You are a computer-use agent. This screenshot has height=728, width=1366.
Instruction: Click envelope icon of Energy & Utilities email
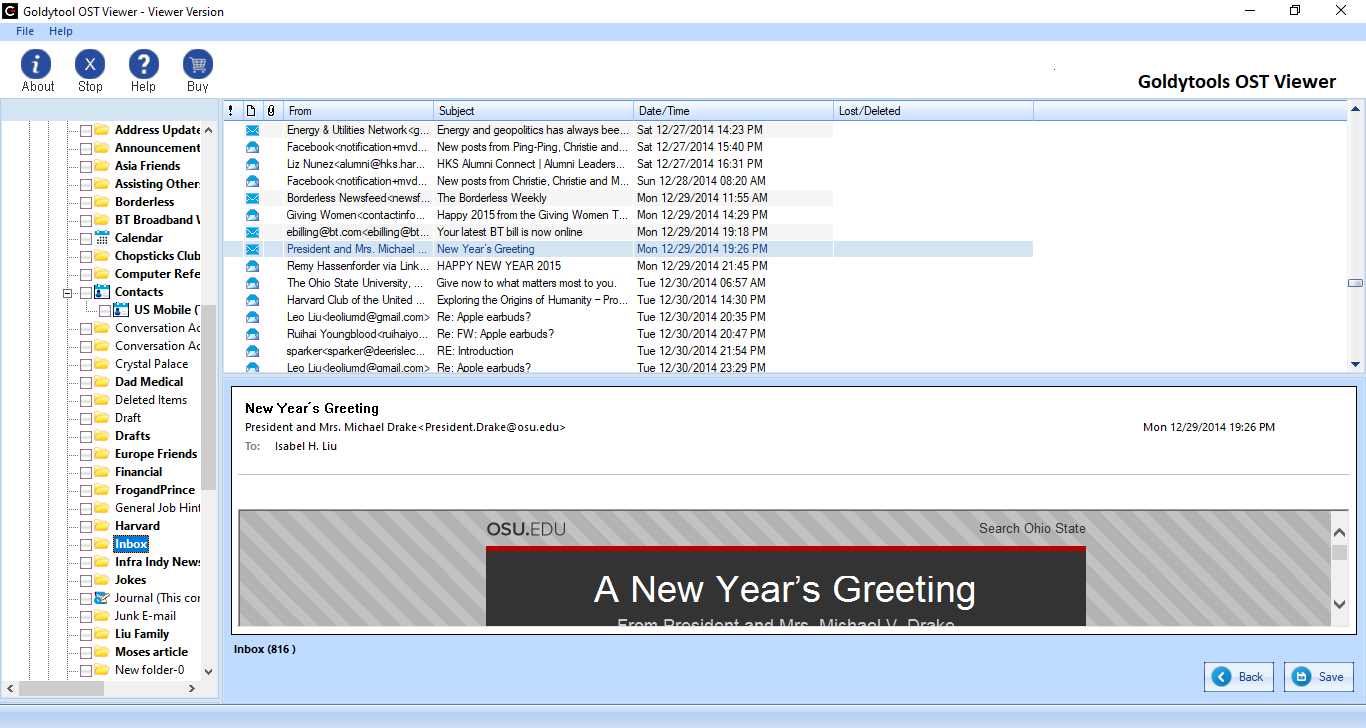click(252, 130)
